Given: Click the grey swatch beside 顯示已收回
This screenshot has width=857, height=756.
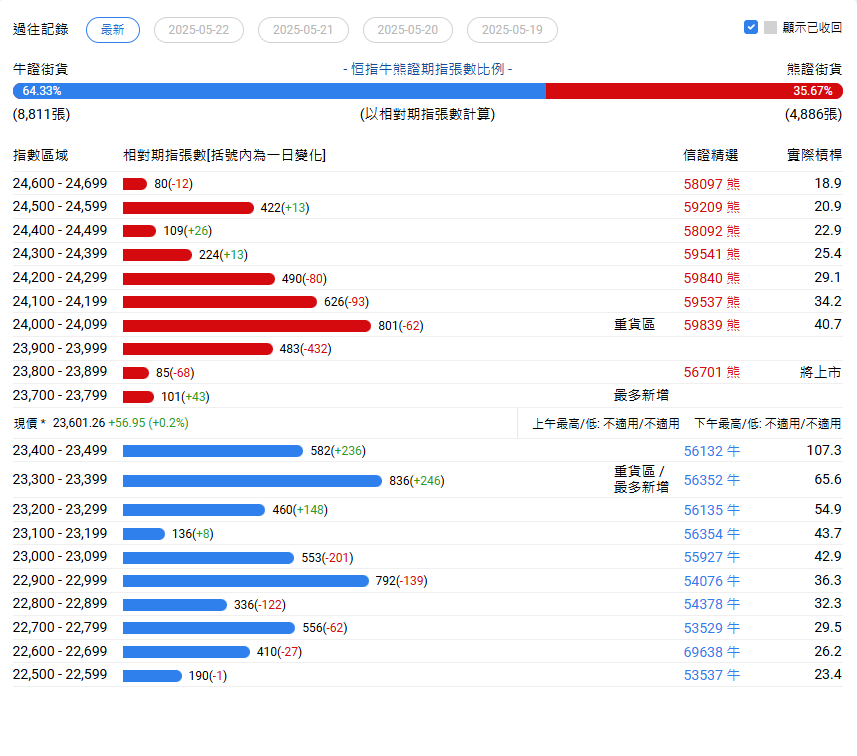Looking at the screenshot, I should 770,28.
